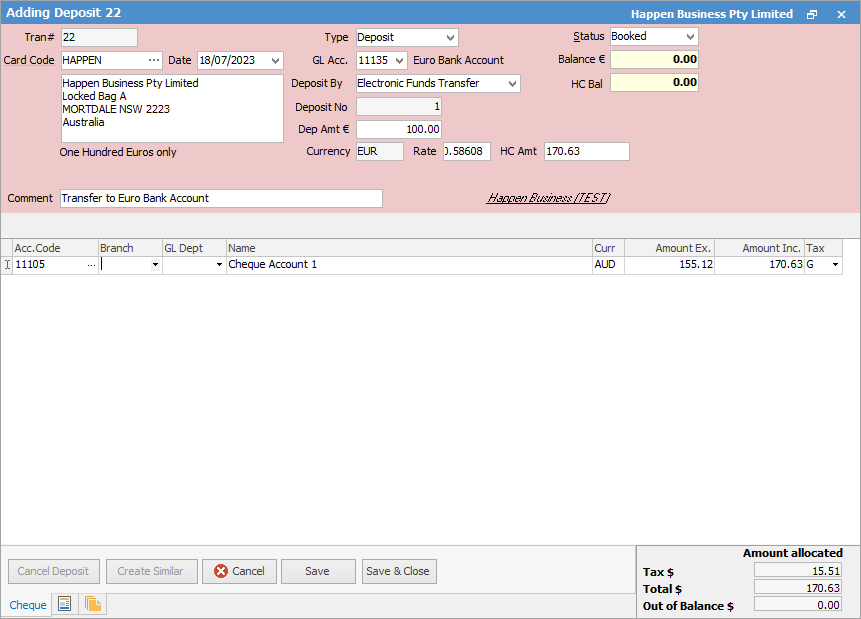Expand the Branch dropdown in grid row

155,265
